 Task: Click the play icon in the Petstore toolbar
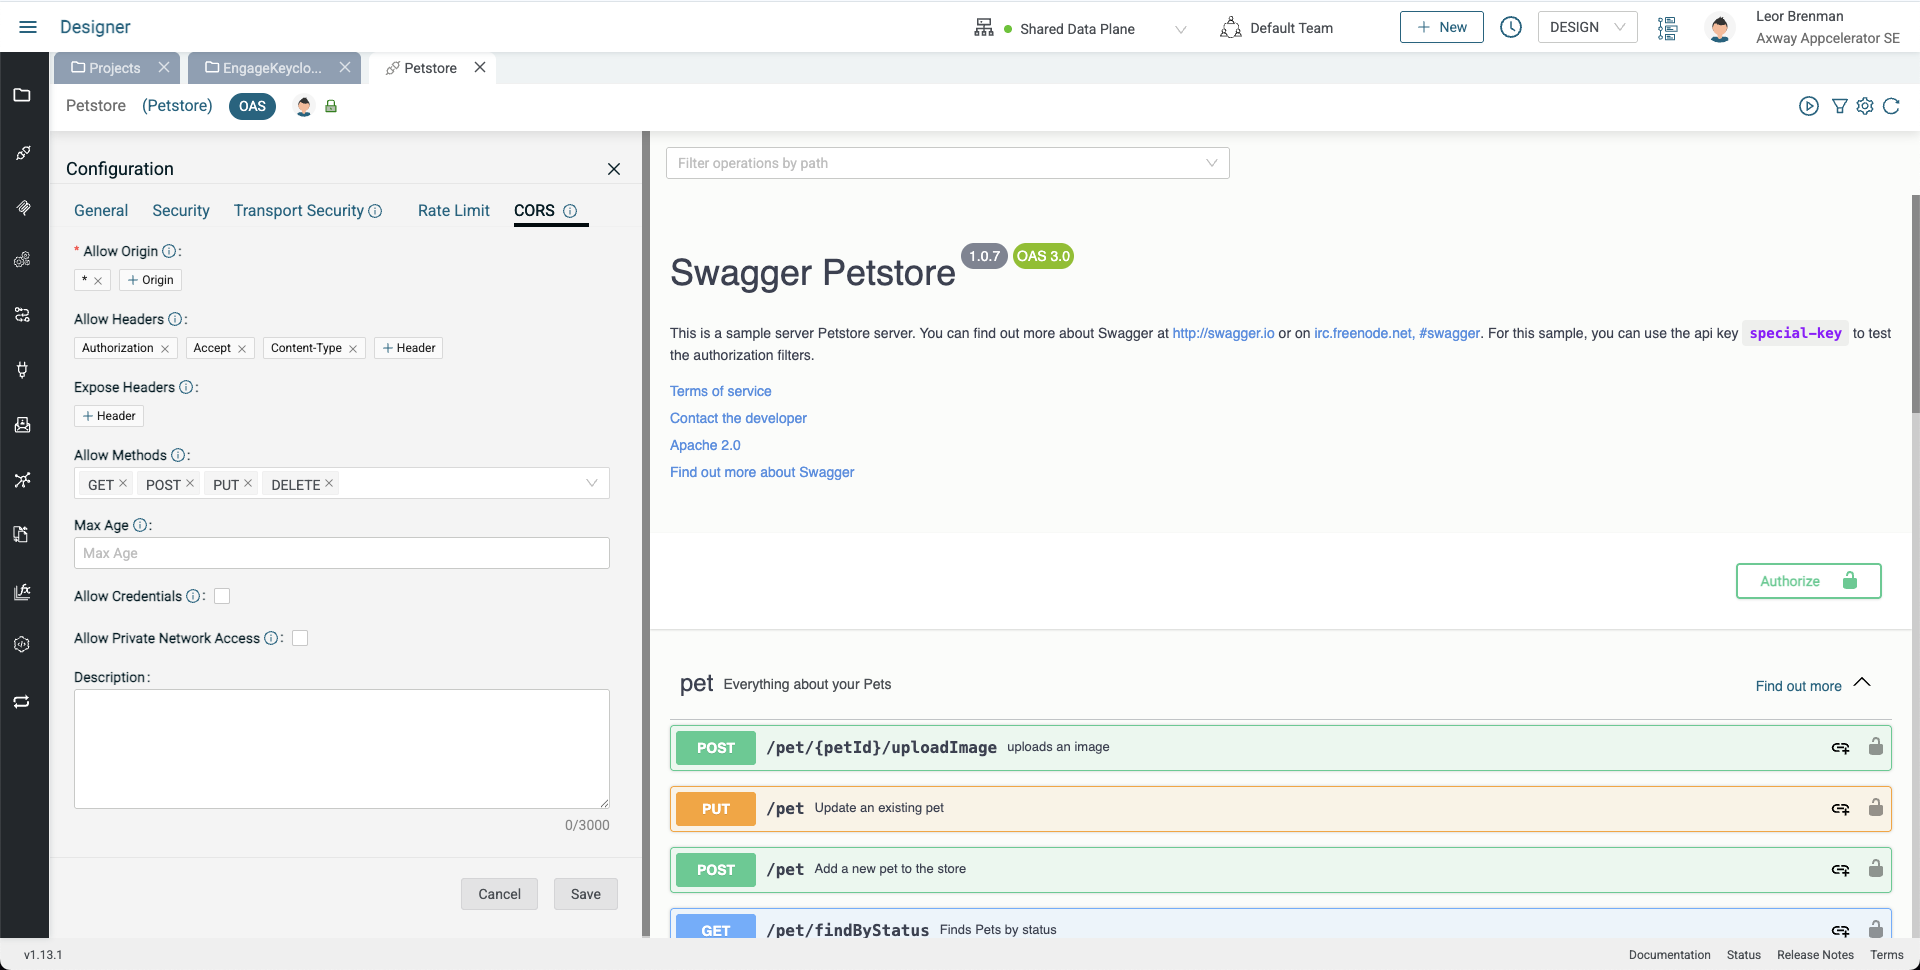tap(1808, 106)
